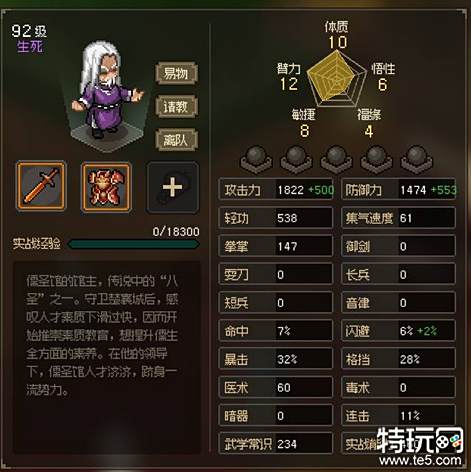This screenshot has height=472, width=471.
Task: Click the character description text box
Action: pyautogui.click(x=107, y=357)
